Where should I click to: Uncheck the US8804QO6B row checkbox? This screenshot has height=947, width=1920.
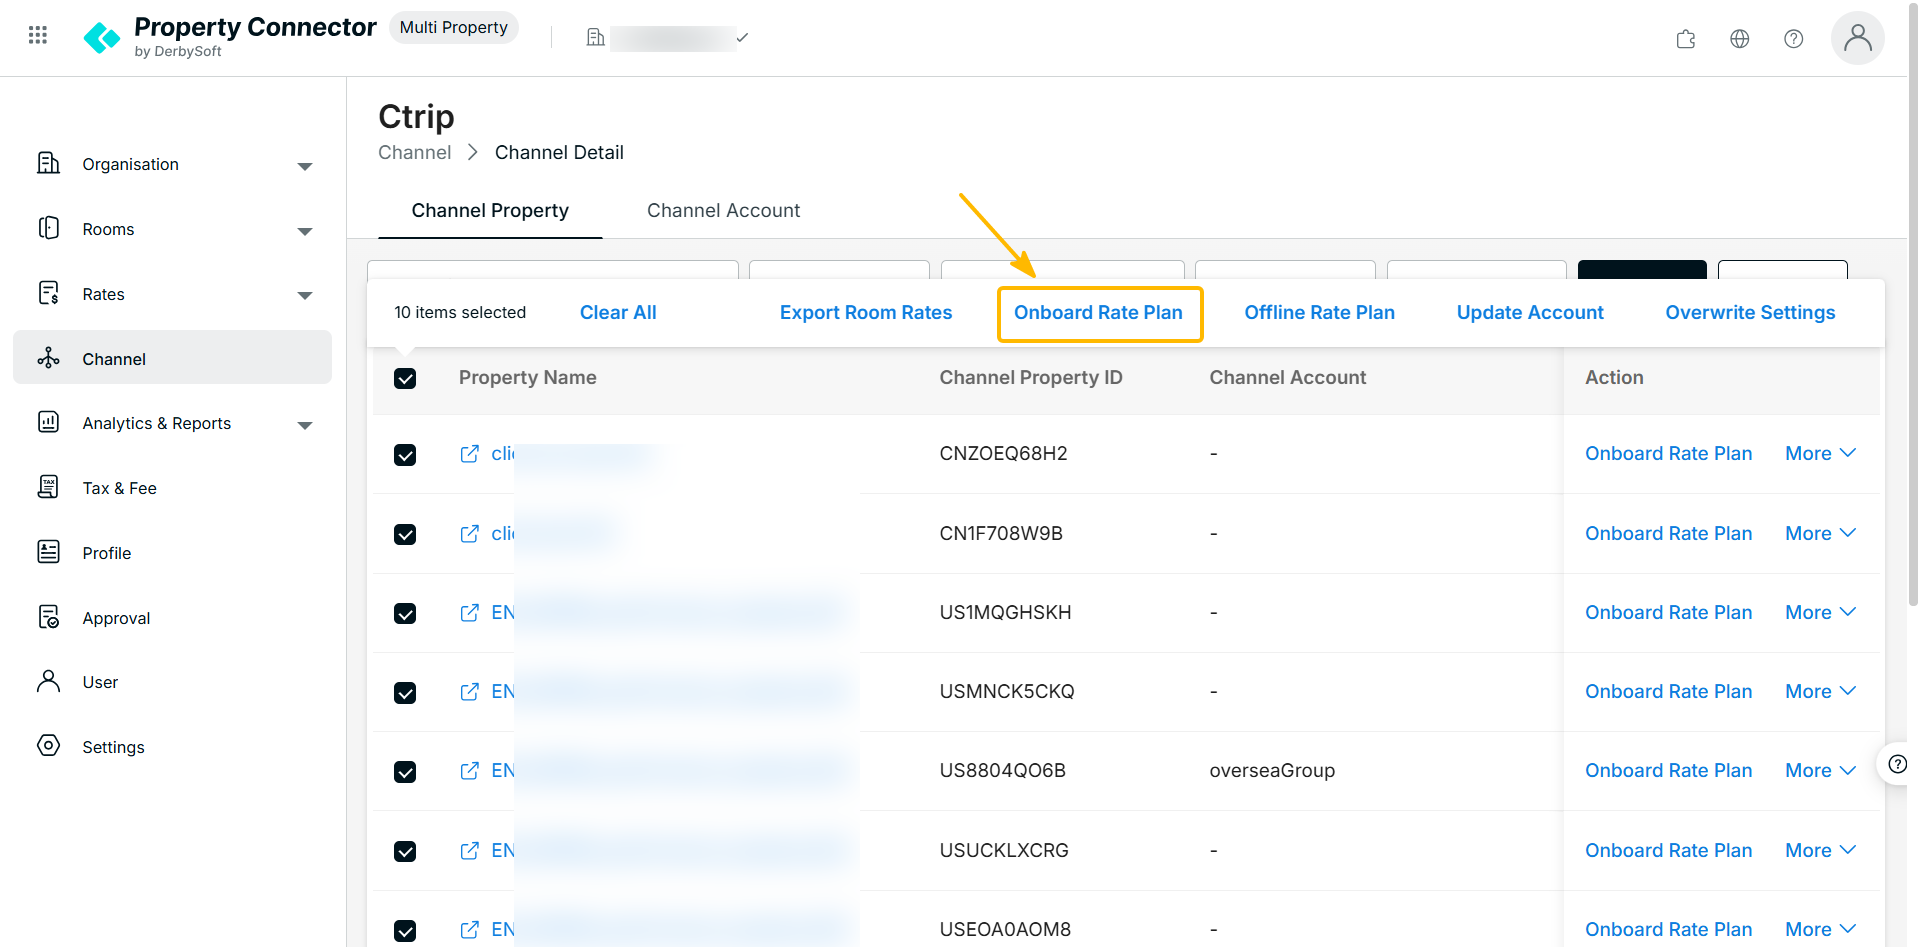[x=405, y=772]
